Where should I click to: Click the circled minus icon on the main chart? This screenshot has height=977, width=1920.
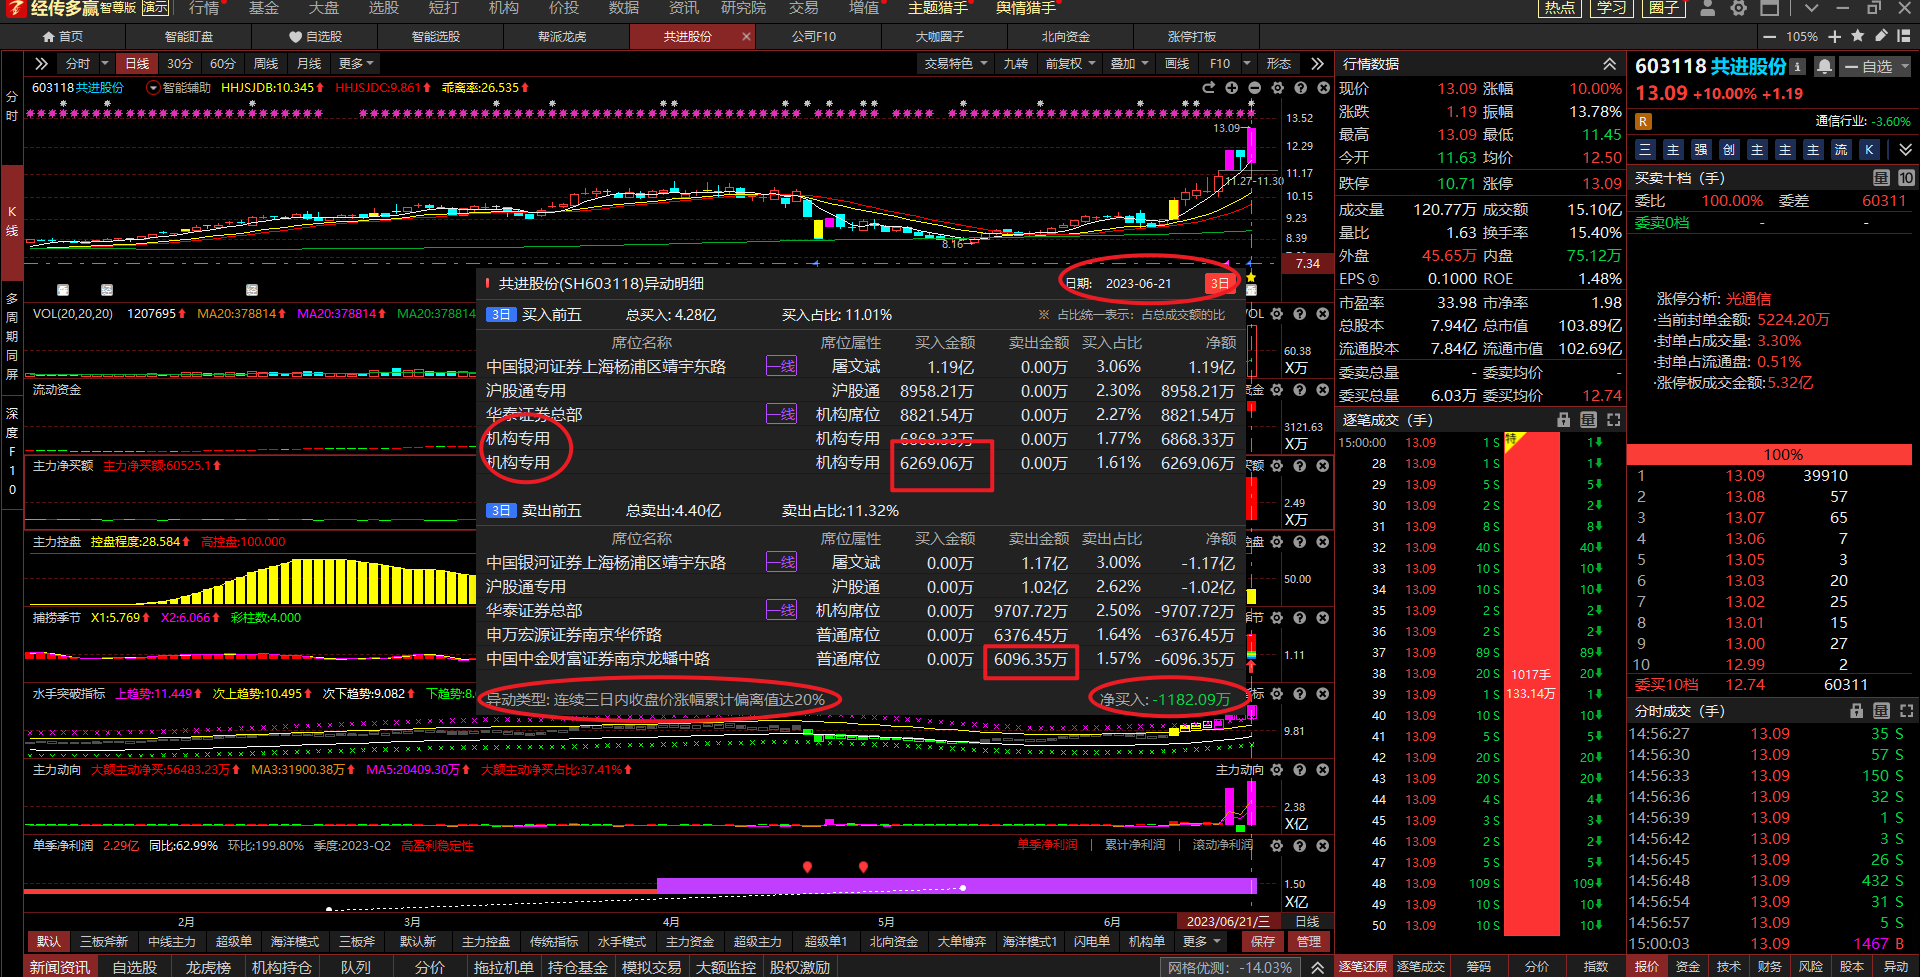click(1255, 88)
